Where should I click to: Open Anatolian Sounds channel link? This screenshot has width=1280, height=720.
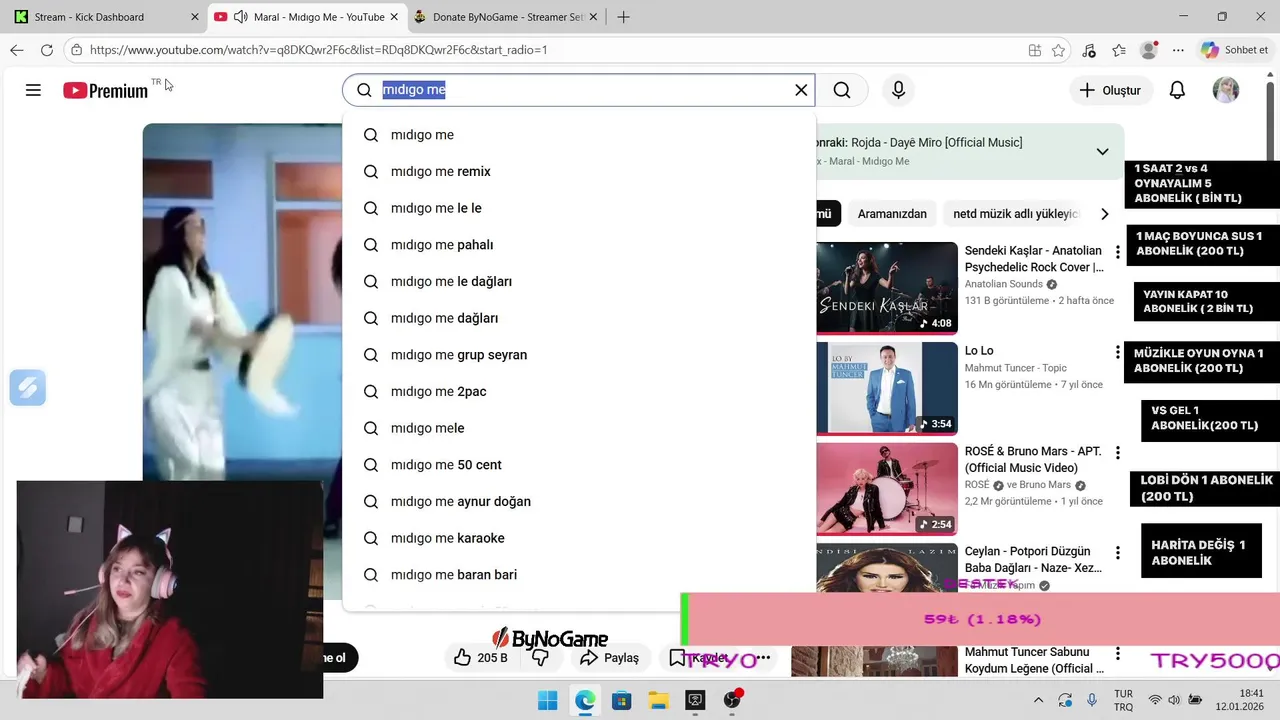[1004, 284]
